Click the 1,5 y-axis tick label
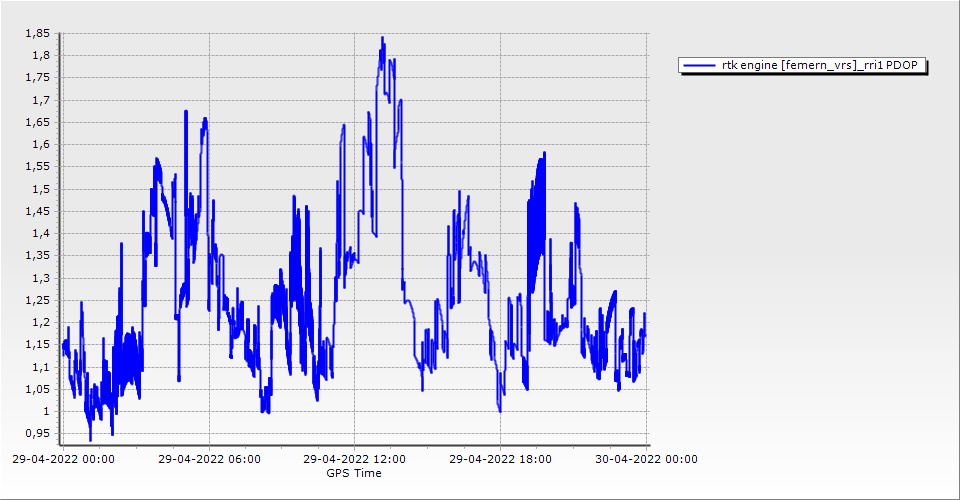This screenshot has height=500, width=960. tap(40, 189)
